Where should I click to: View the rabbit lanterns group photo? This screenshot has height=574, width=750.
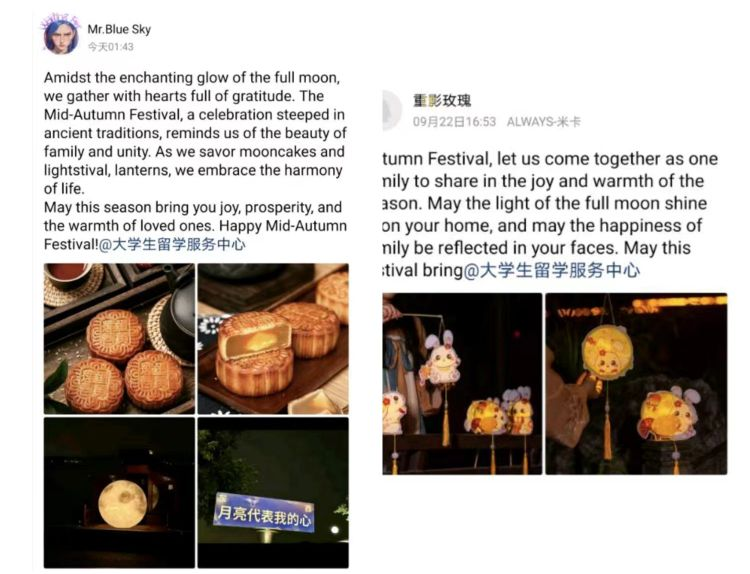click(462, 384)
